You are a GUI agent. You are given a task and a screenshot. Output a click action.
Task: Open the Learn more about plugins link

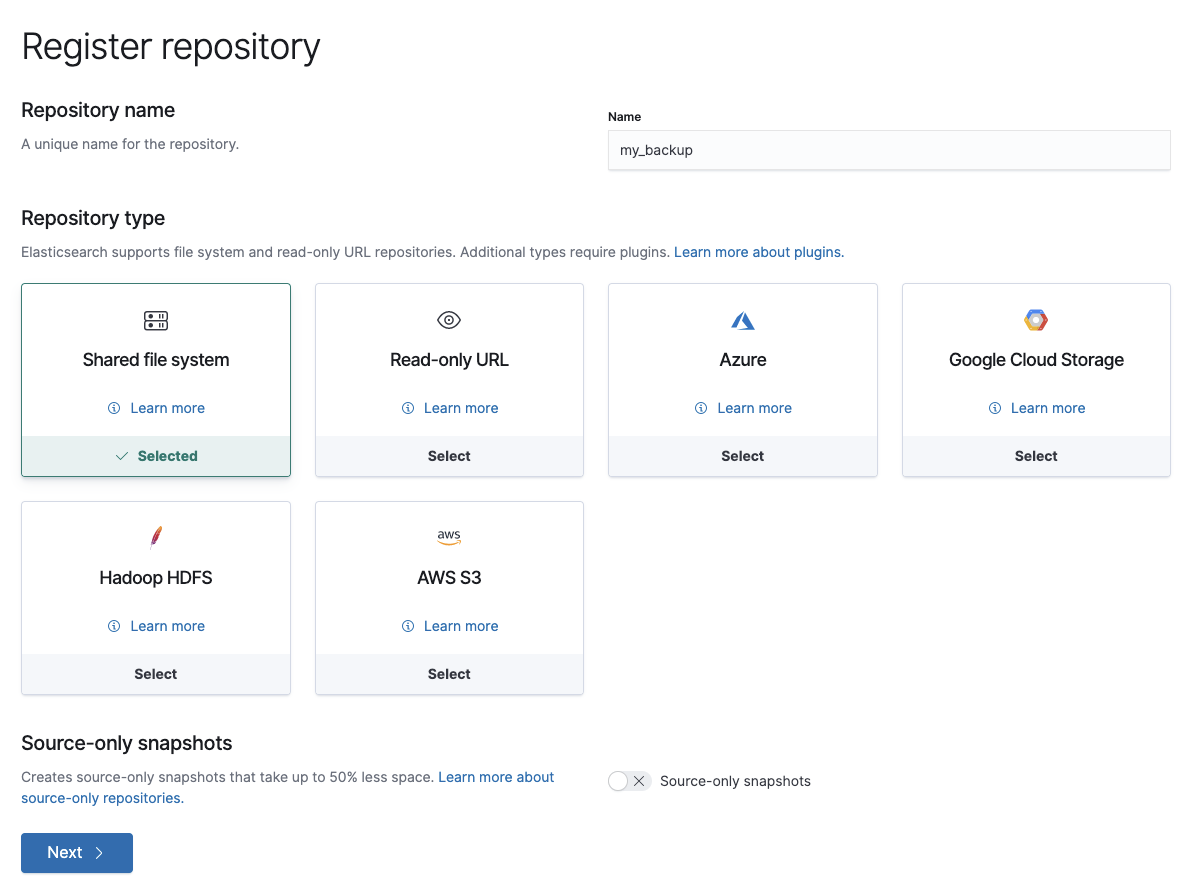758,252
